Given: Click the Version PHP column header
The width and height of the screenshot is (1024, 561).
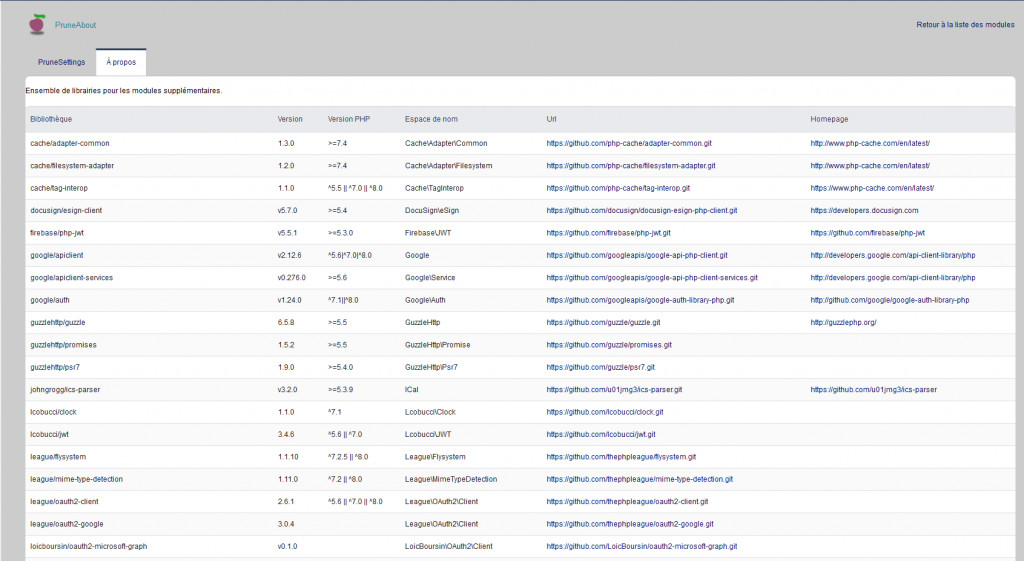Looking at the screenshot, I should pyautogui.click(x=349, y=119).
